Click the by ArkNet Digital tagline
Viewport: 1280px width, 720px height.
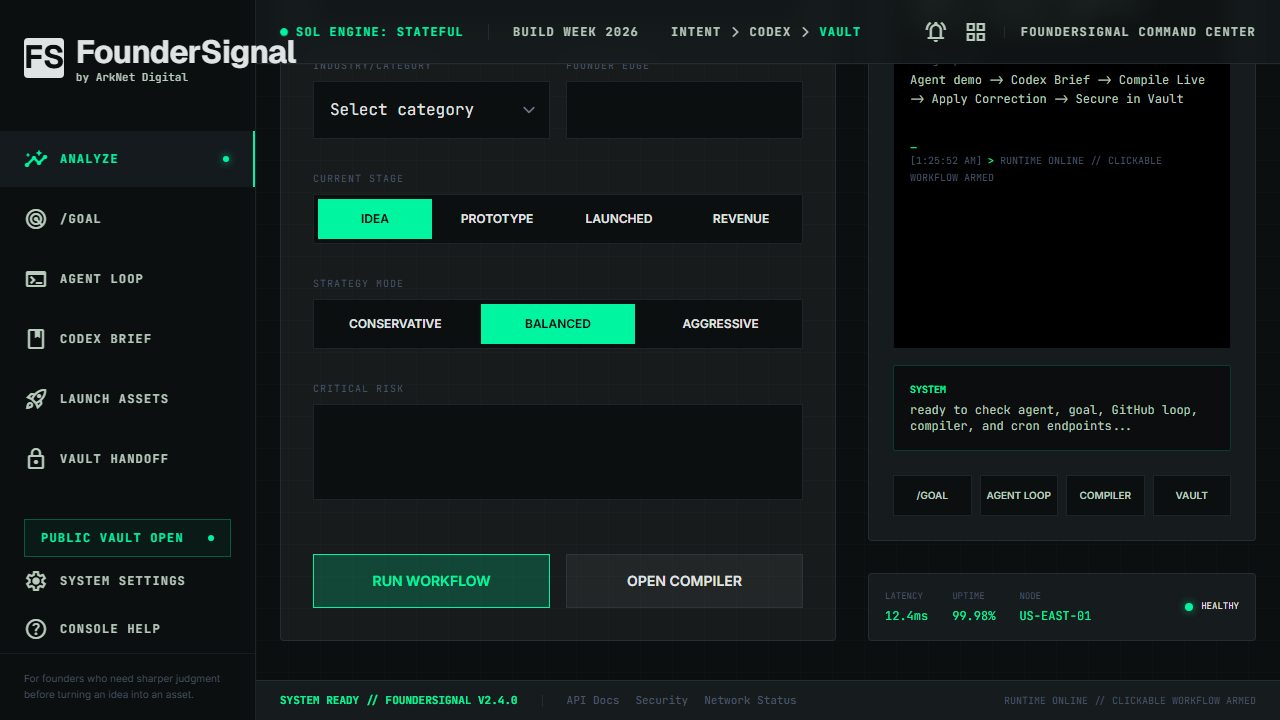[132, 77]
